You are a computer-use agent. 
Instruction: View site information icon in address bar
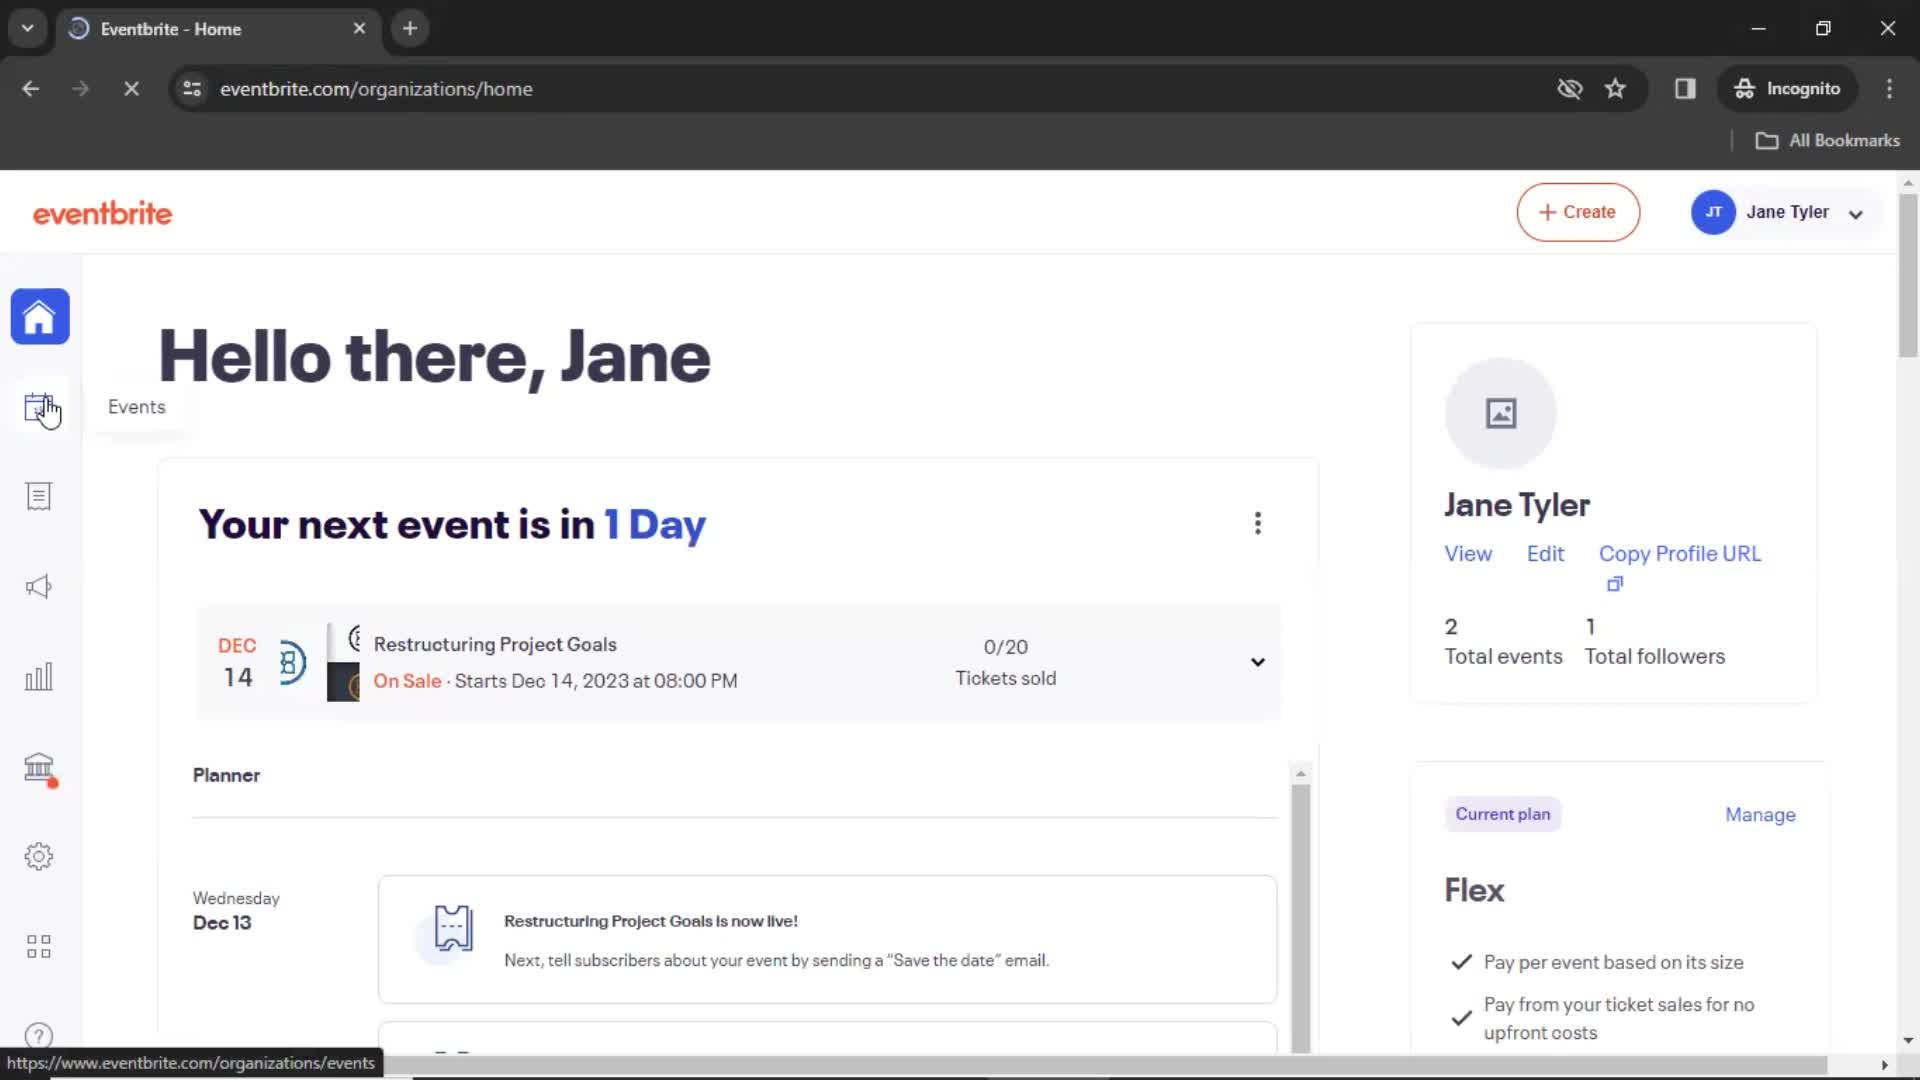pyautogui.click(x=192, y=89)
